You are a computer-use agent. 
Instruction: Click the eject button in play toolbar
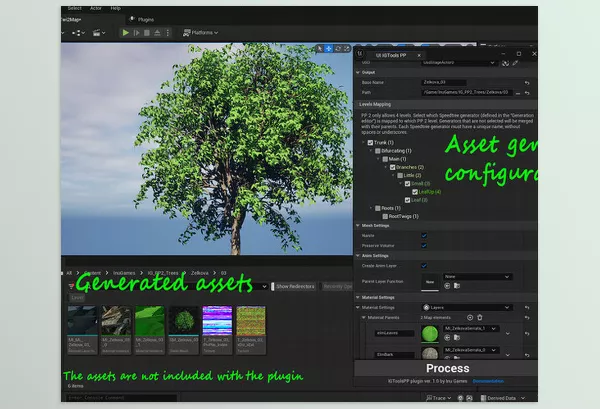(x=157, y=33)
